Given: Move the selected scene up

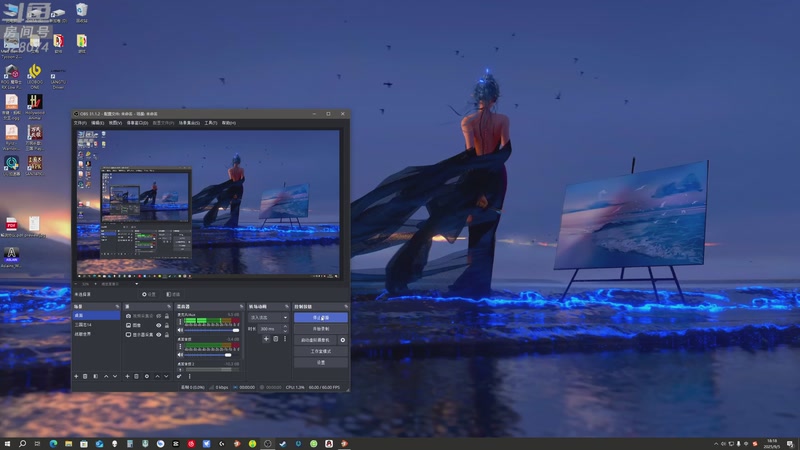Looking at the screenshot, I should [x=106, y=377].
